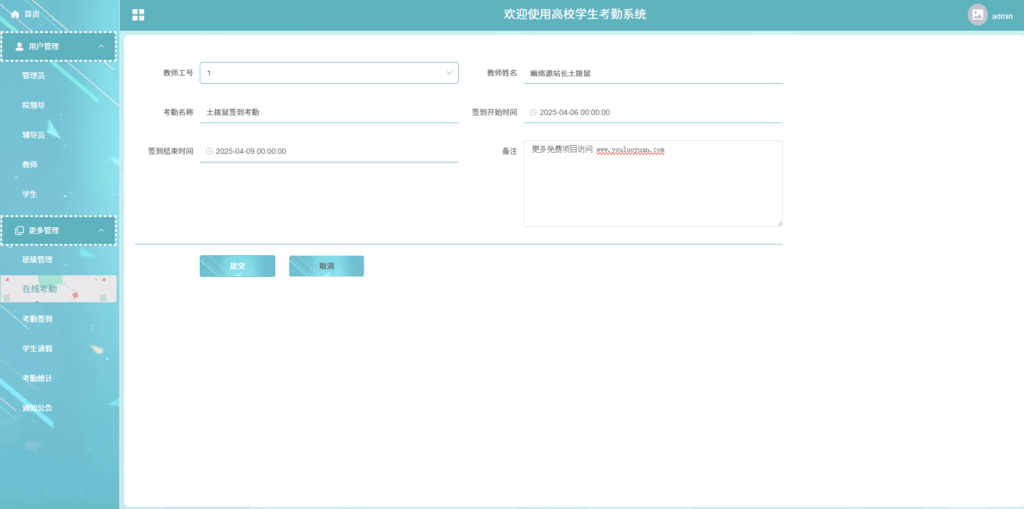Click the 用户管理 label text

click(x=44, y=46)
